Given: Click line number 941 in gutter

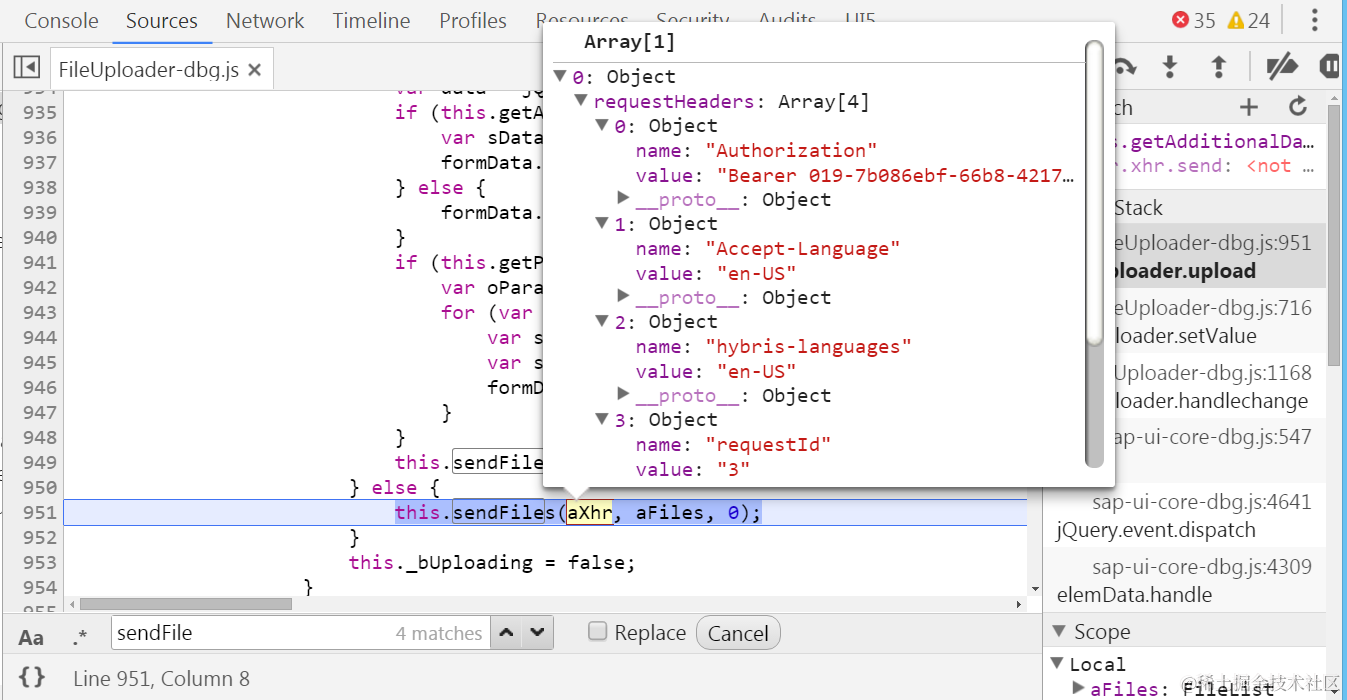Looking at the screenshot, I should [39, 262].
